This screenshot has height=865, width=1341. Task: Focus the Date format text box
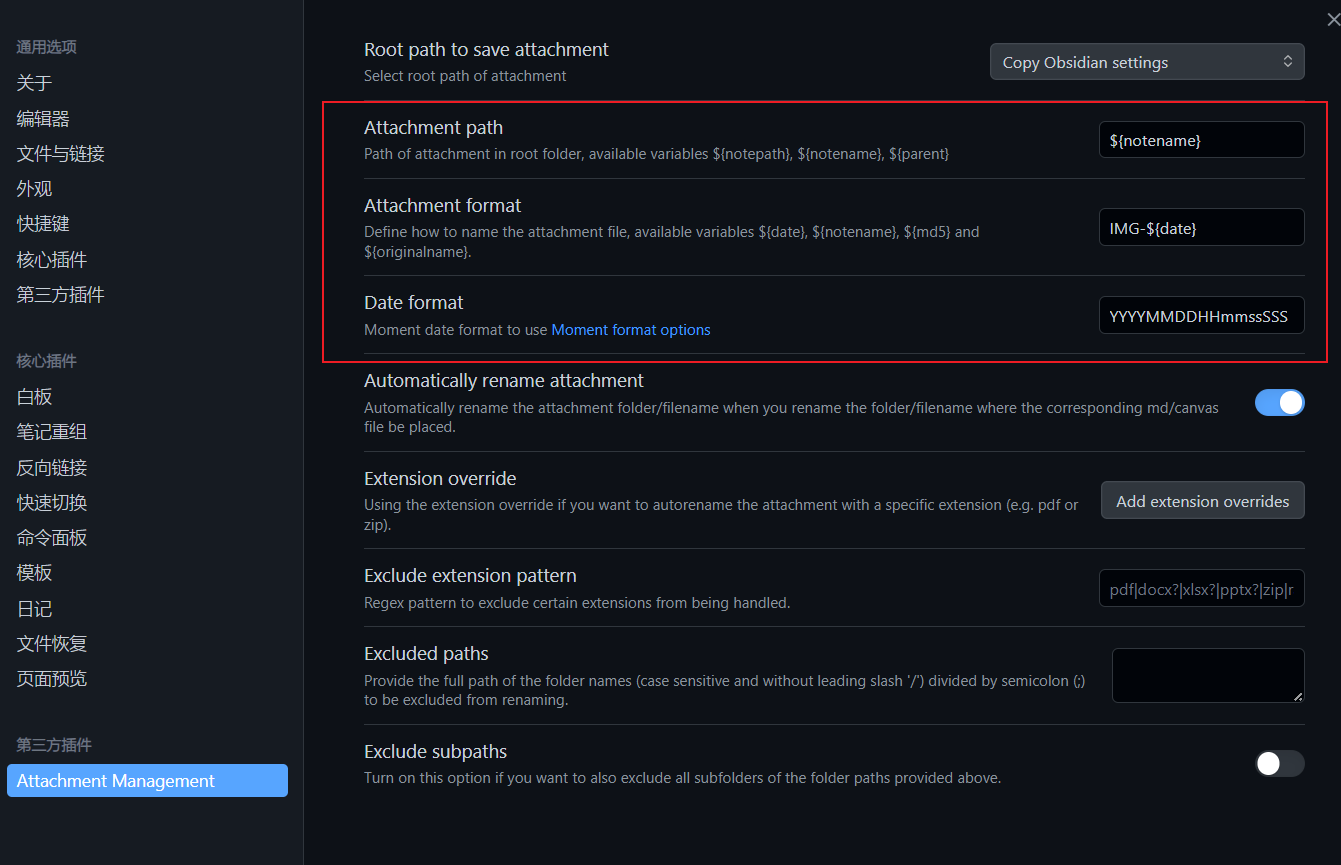click(1201, 315)
